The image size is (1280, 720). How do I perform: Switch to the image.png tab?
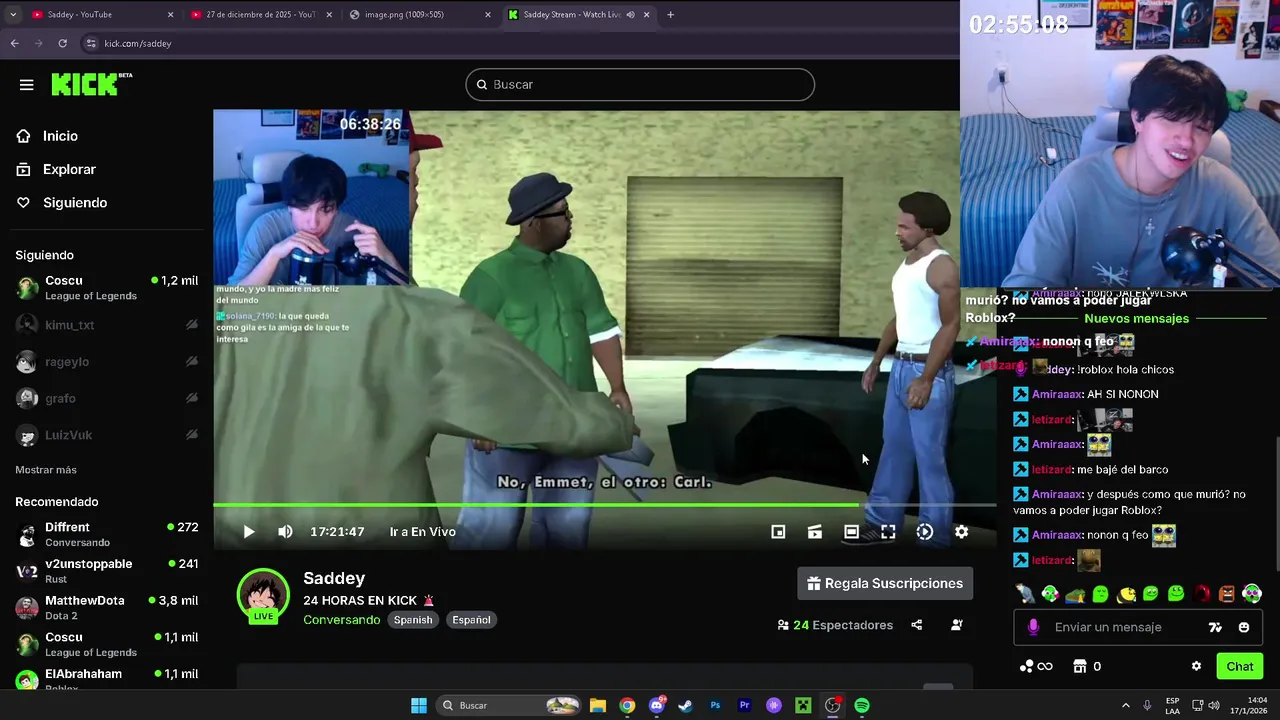click(x=418, y=14)
